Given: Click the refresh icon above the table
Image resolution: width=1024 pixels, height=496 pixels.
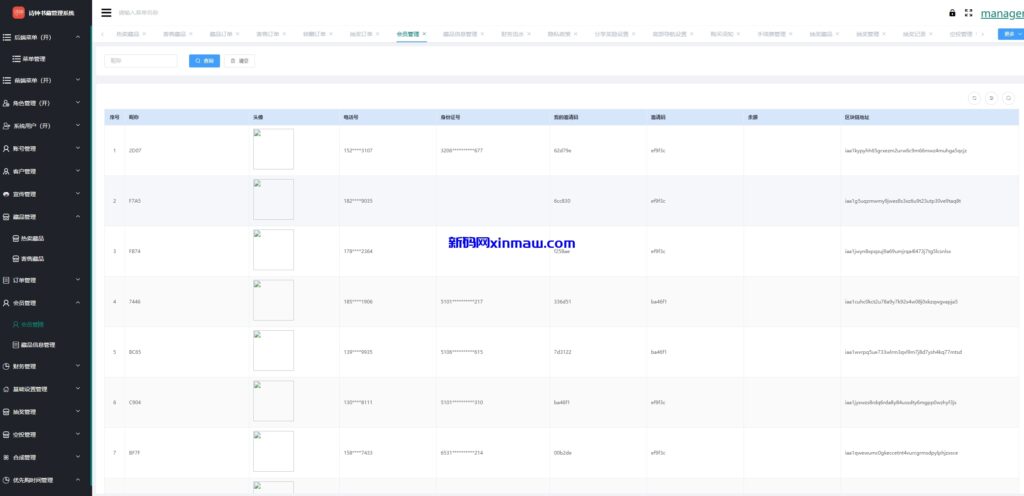Looking at the screenshot, I should pyautogui.click(x=973, y=97).
